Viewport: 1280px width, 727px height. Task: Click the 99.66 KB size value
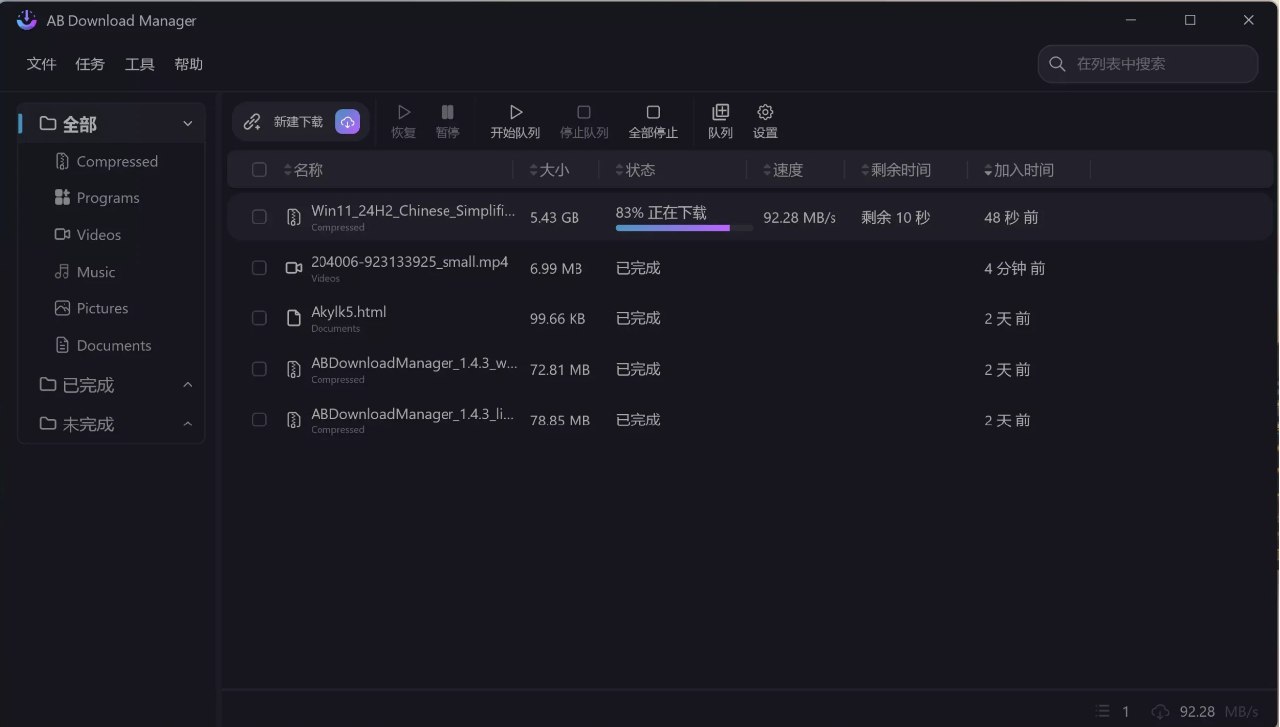click(x=557, y=318)
